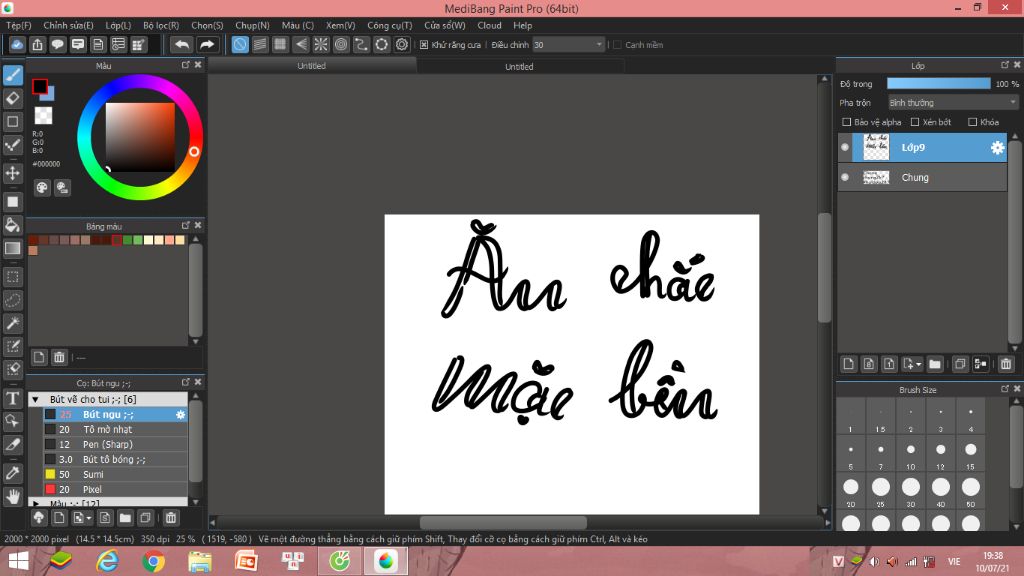Select the rectangular Select tool
Viewport: 1024px width, 576px height.
[x=12, y=277]
